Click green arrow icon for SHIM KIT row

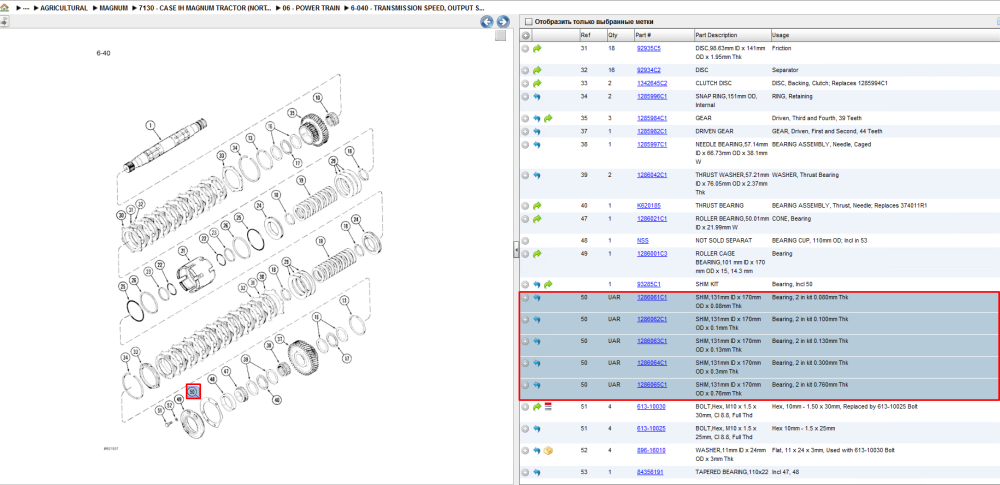[548, 285]
